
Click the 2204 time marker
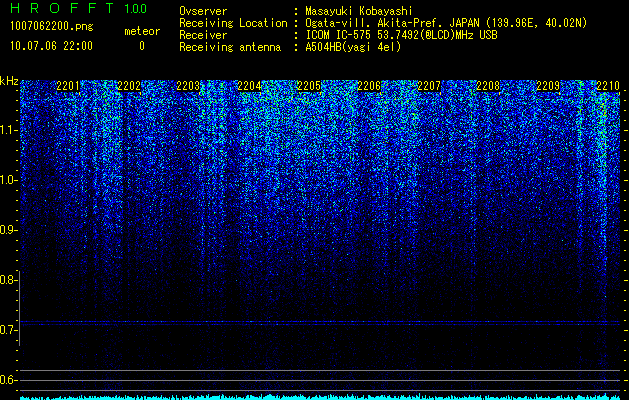tap(249, 85)
